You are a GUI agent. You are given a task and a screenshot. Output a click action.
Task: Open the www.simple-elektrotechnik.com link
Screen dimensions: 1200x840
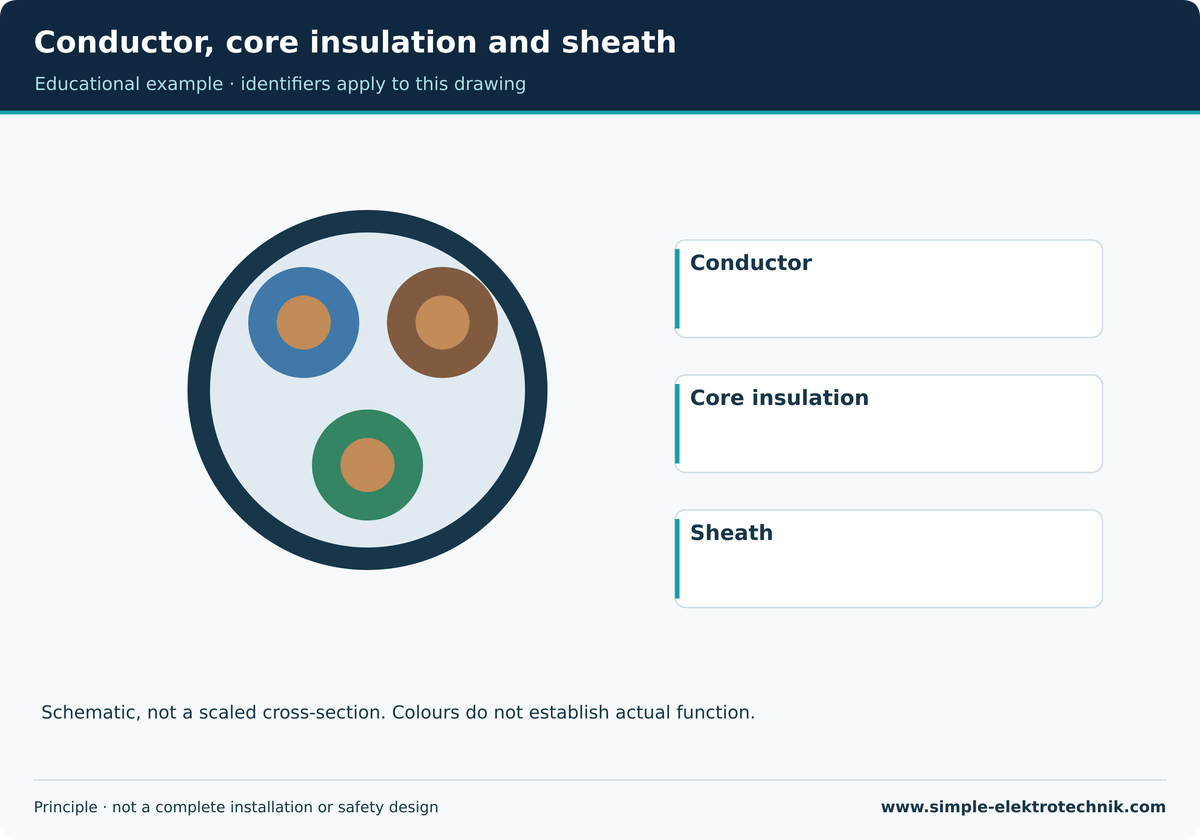tap(1023, 807)
